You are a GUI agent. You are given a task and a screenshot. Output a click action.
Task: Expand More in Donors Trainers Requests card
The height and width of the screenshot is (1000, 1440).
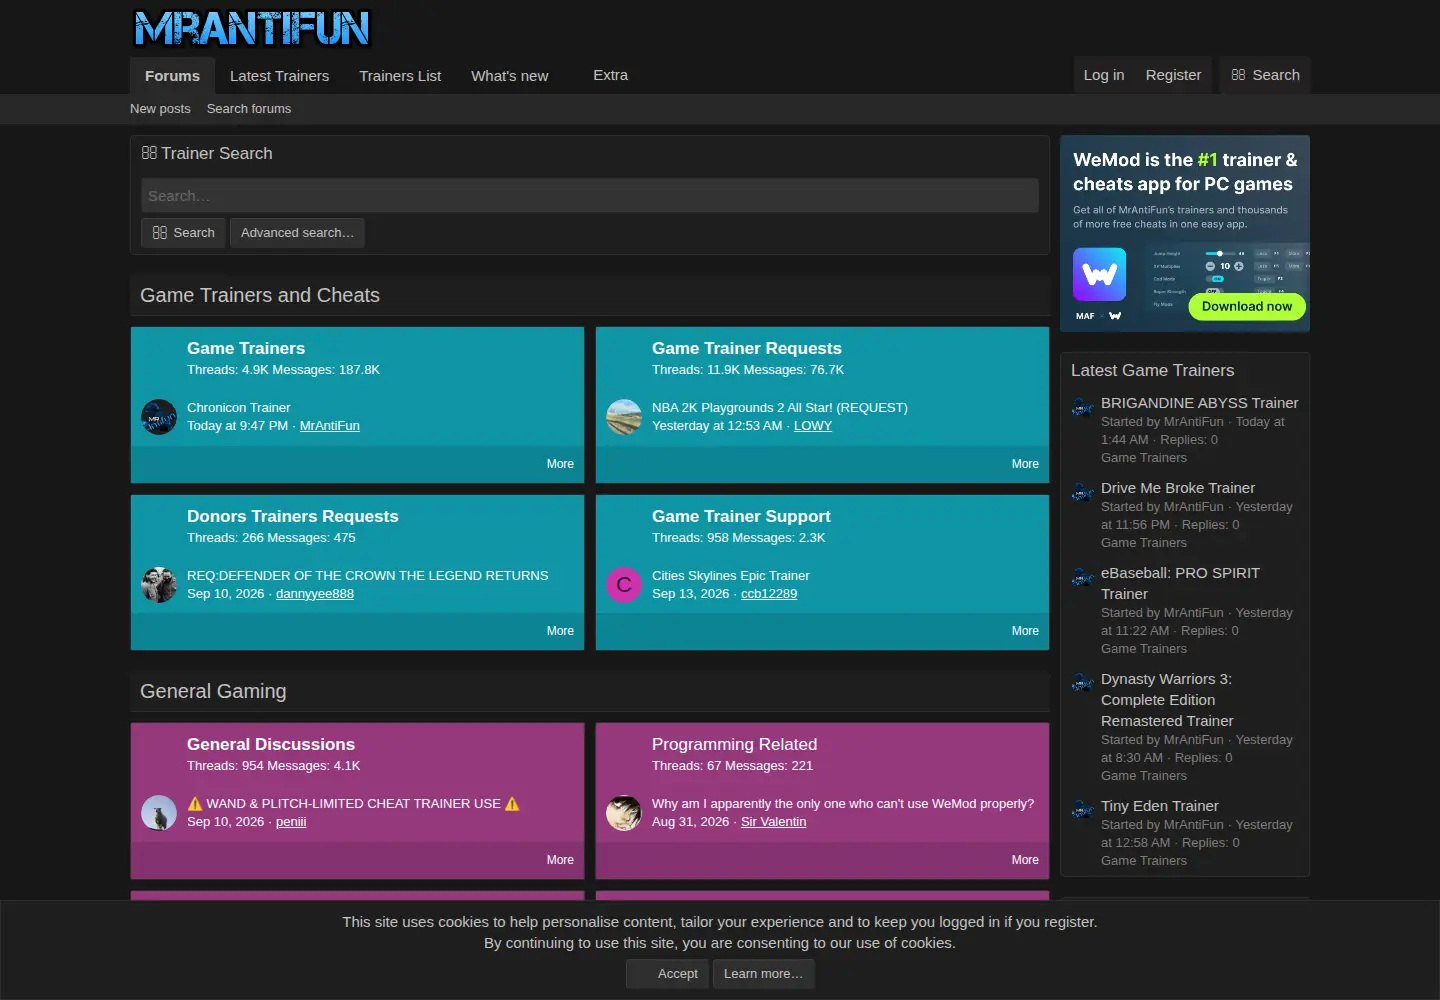click(560, 631)
